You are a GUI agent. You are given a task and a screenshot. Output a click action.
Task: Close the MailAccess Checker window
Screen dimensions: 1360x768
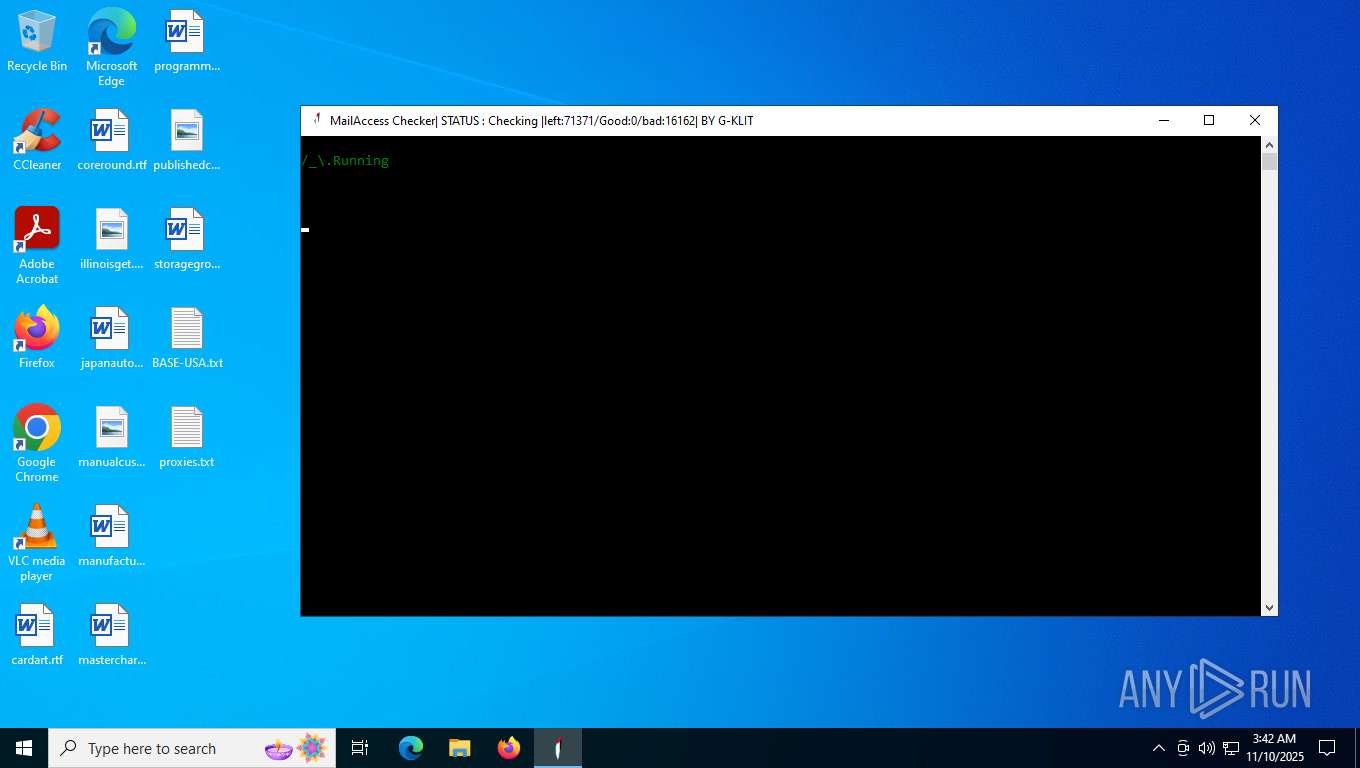(x=1255, y=120)
